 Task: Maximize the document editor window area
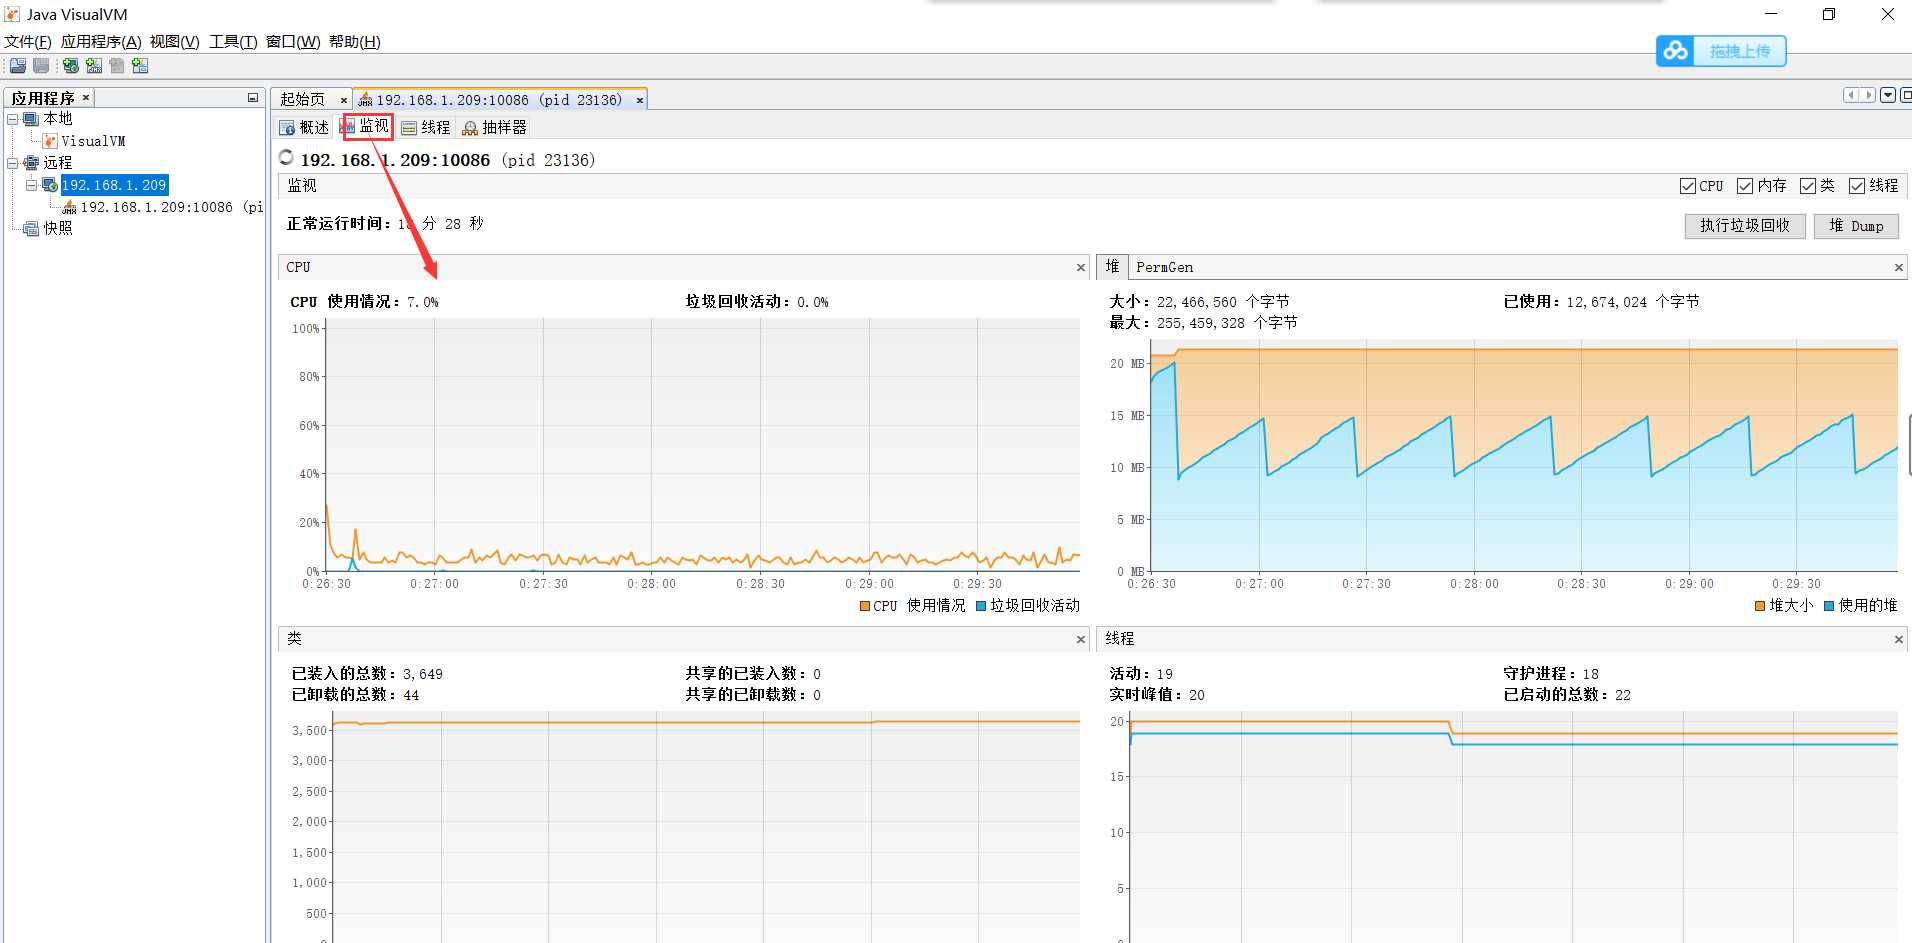[x=1906, y=95]
